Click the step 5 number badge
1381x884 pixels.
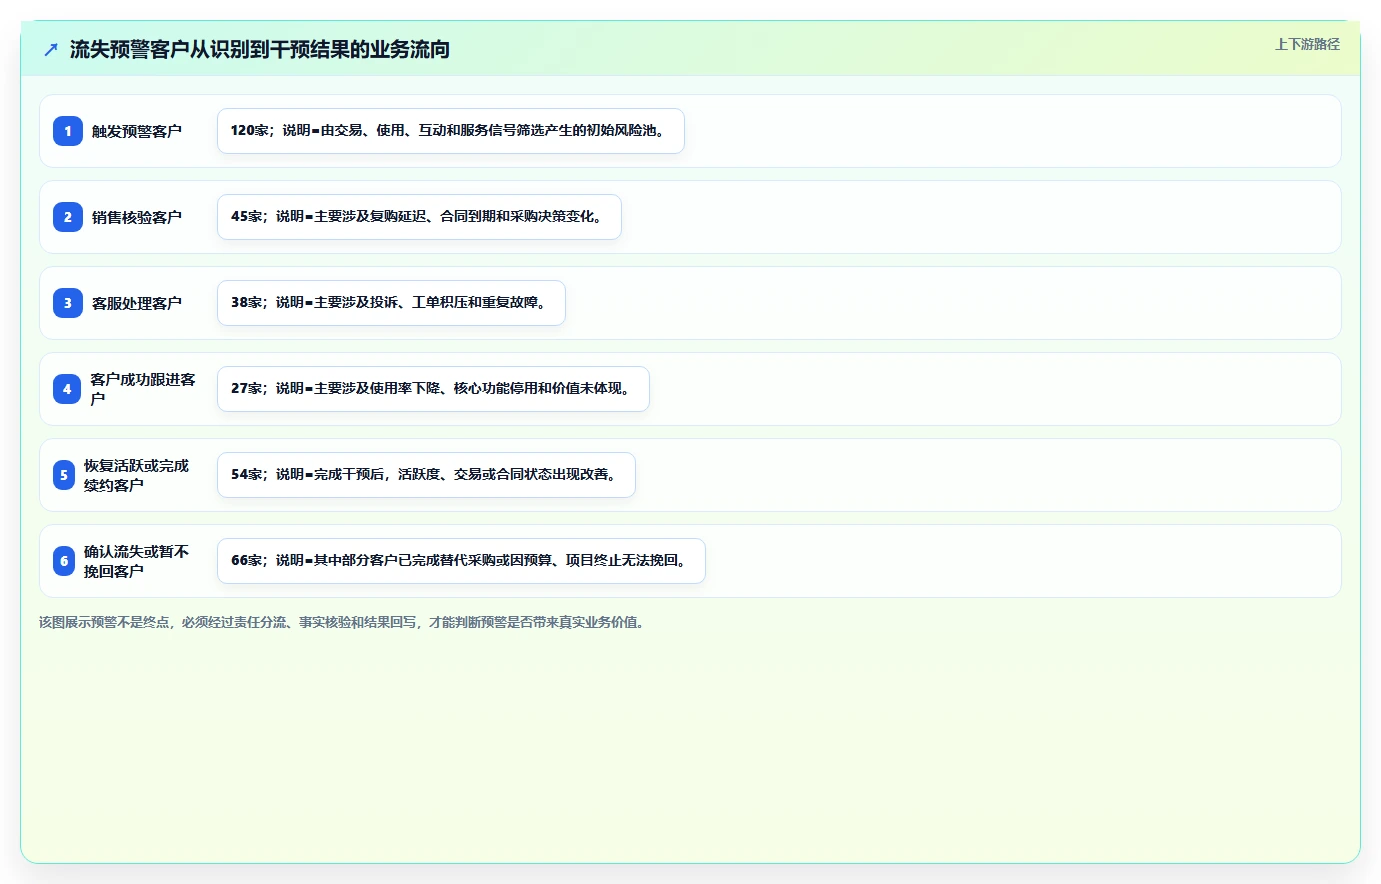tap(64, 475)
